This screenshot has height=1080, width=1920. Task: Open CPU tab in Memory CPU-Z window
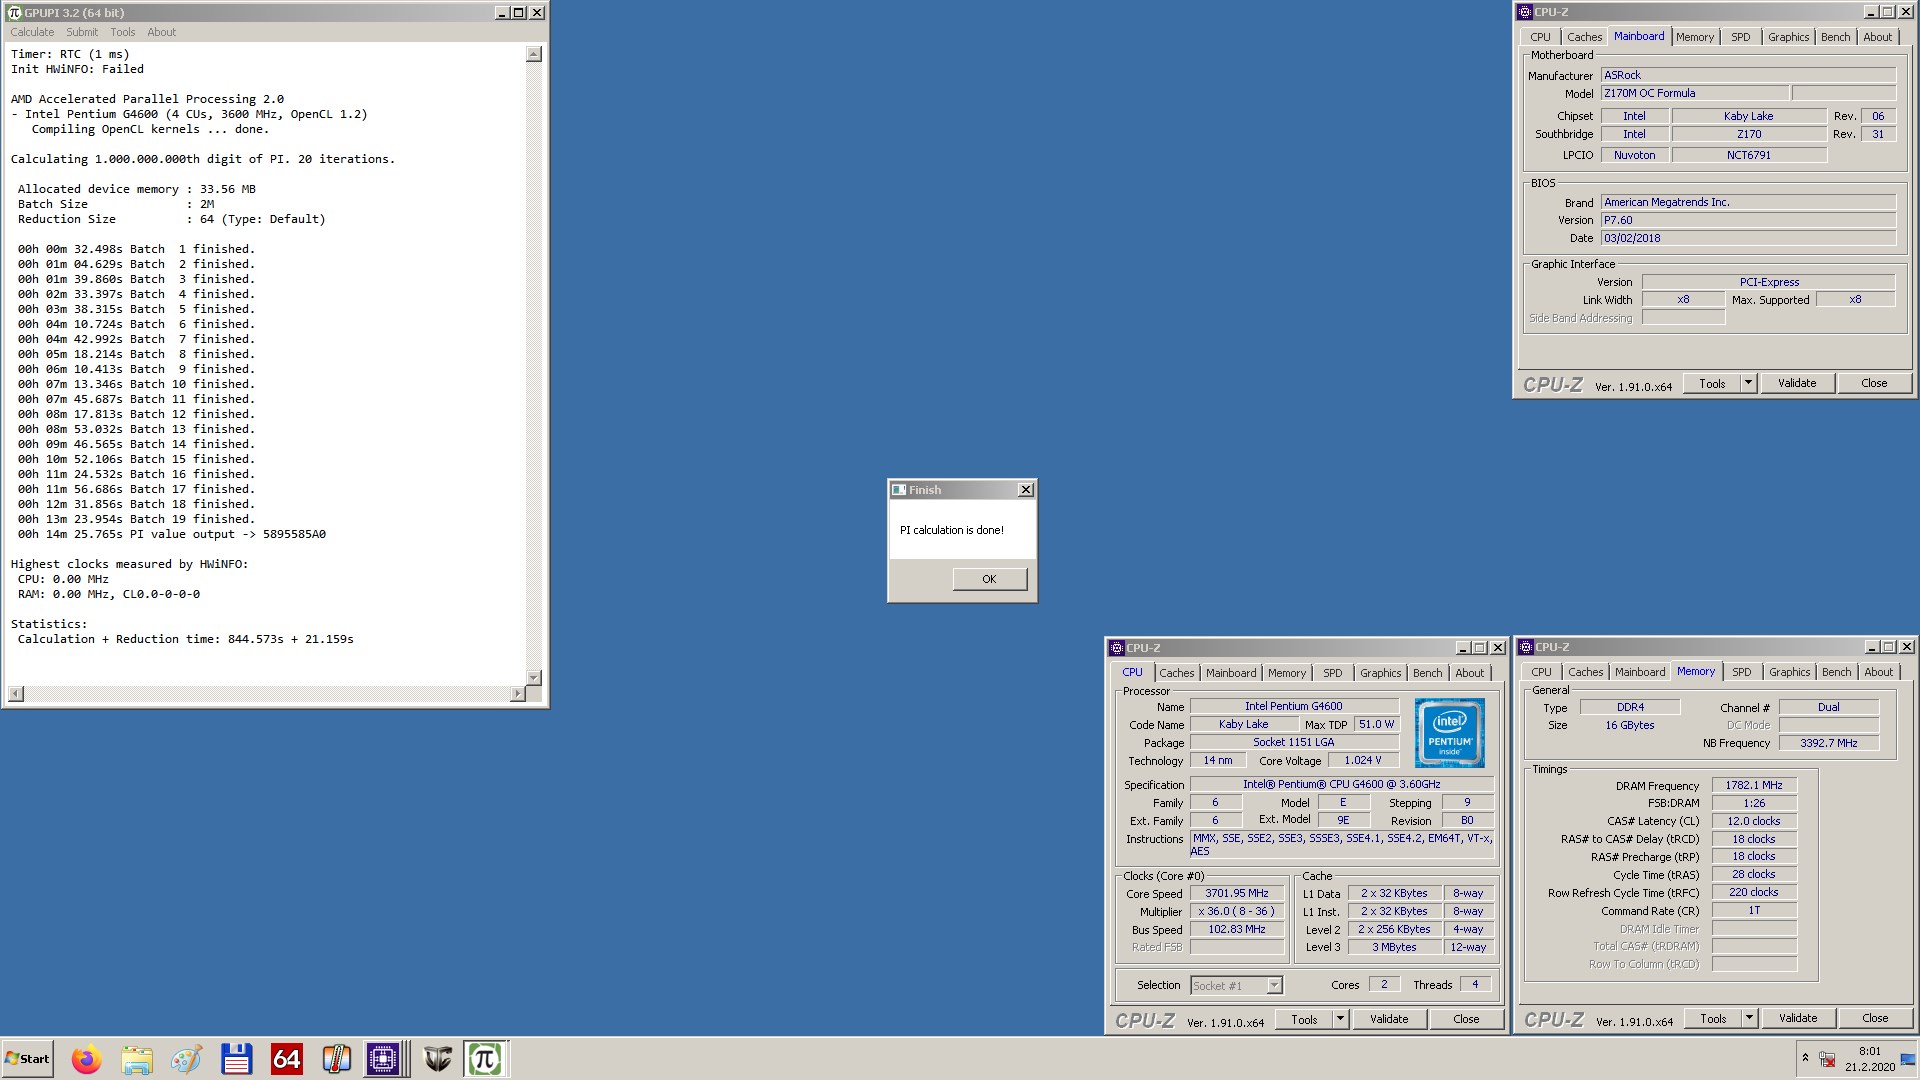1541,672
